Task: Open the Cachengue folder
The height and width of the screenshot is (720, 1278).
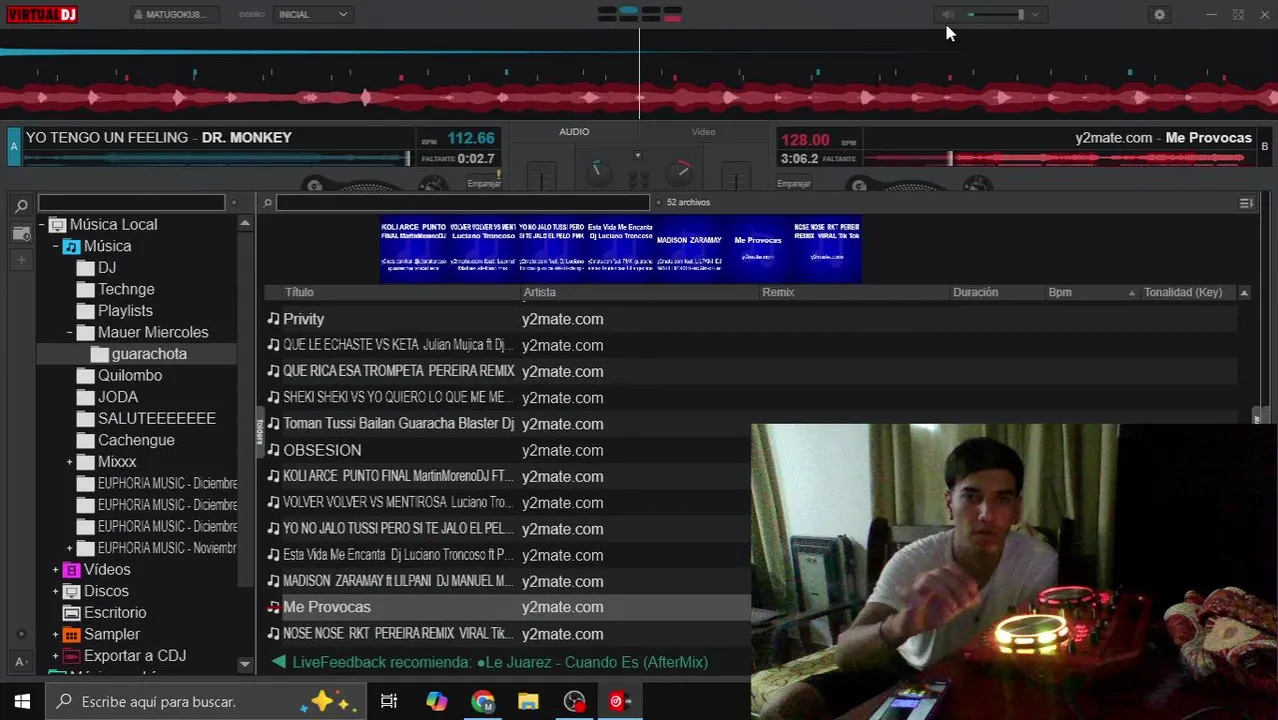Action: [x=136, y=440]
